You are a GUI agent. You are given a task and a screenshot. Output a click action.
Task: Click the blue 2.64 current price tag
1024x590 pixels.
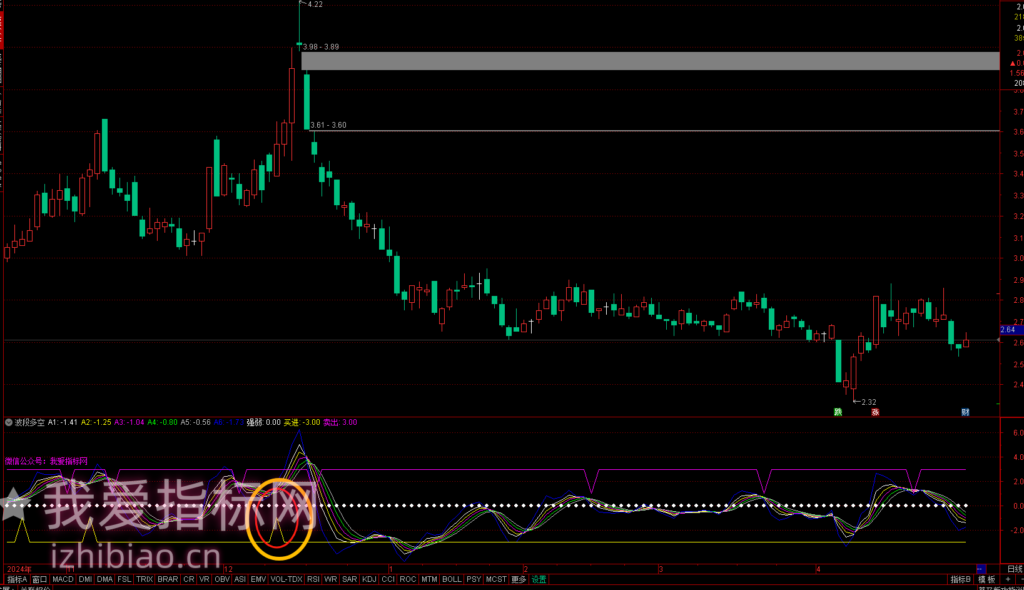pos(1010,330)
